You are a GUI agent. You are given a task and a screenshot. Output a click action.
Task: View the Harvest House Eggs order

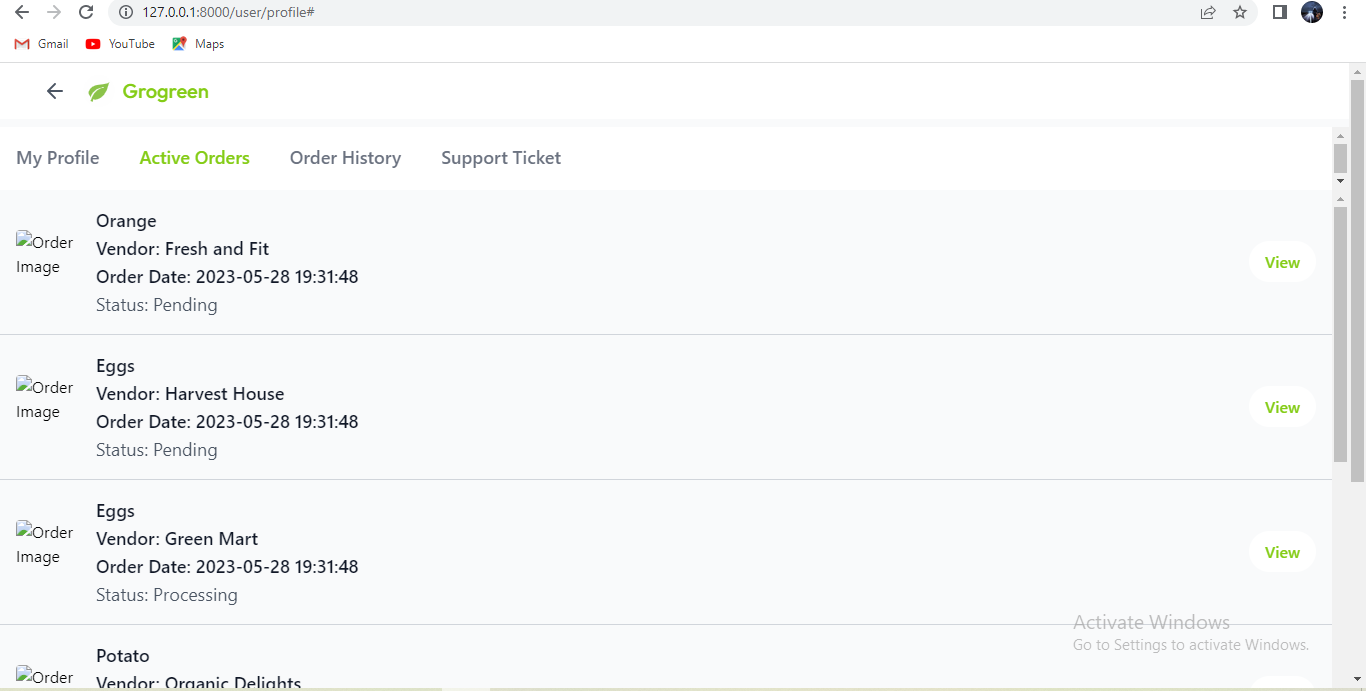tap(1282, 407)
